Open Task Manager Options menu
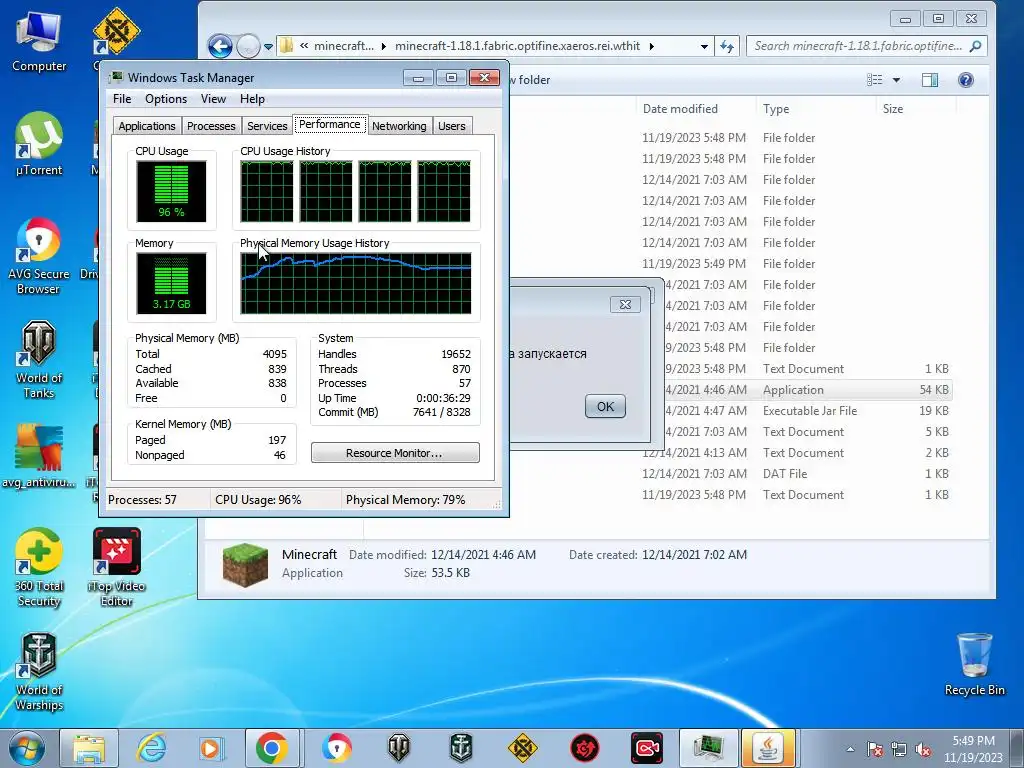This screenshot has height=768, width=1024. click(x=166, y=99)
